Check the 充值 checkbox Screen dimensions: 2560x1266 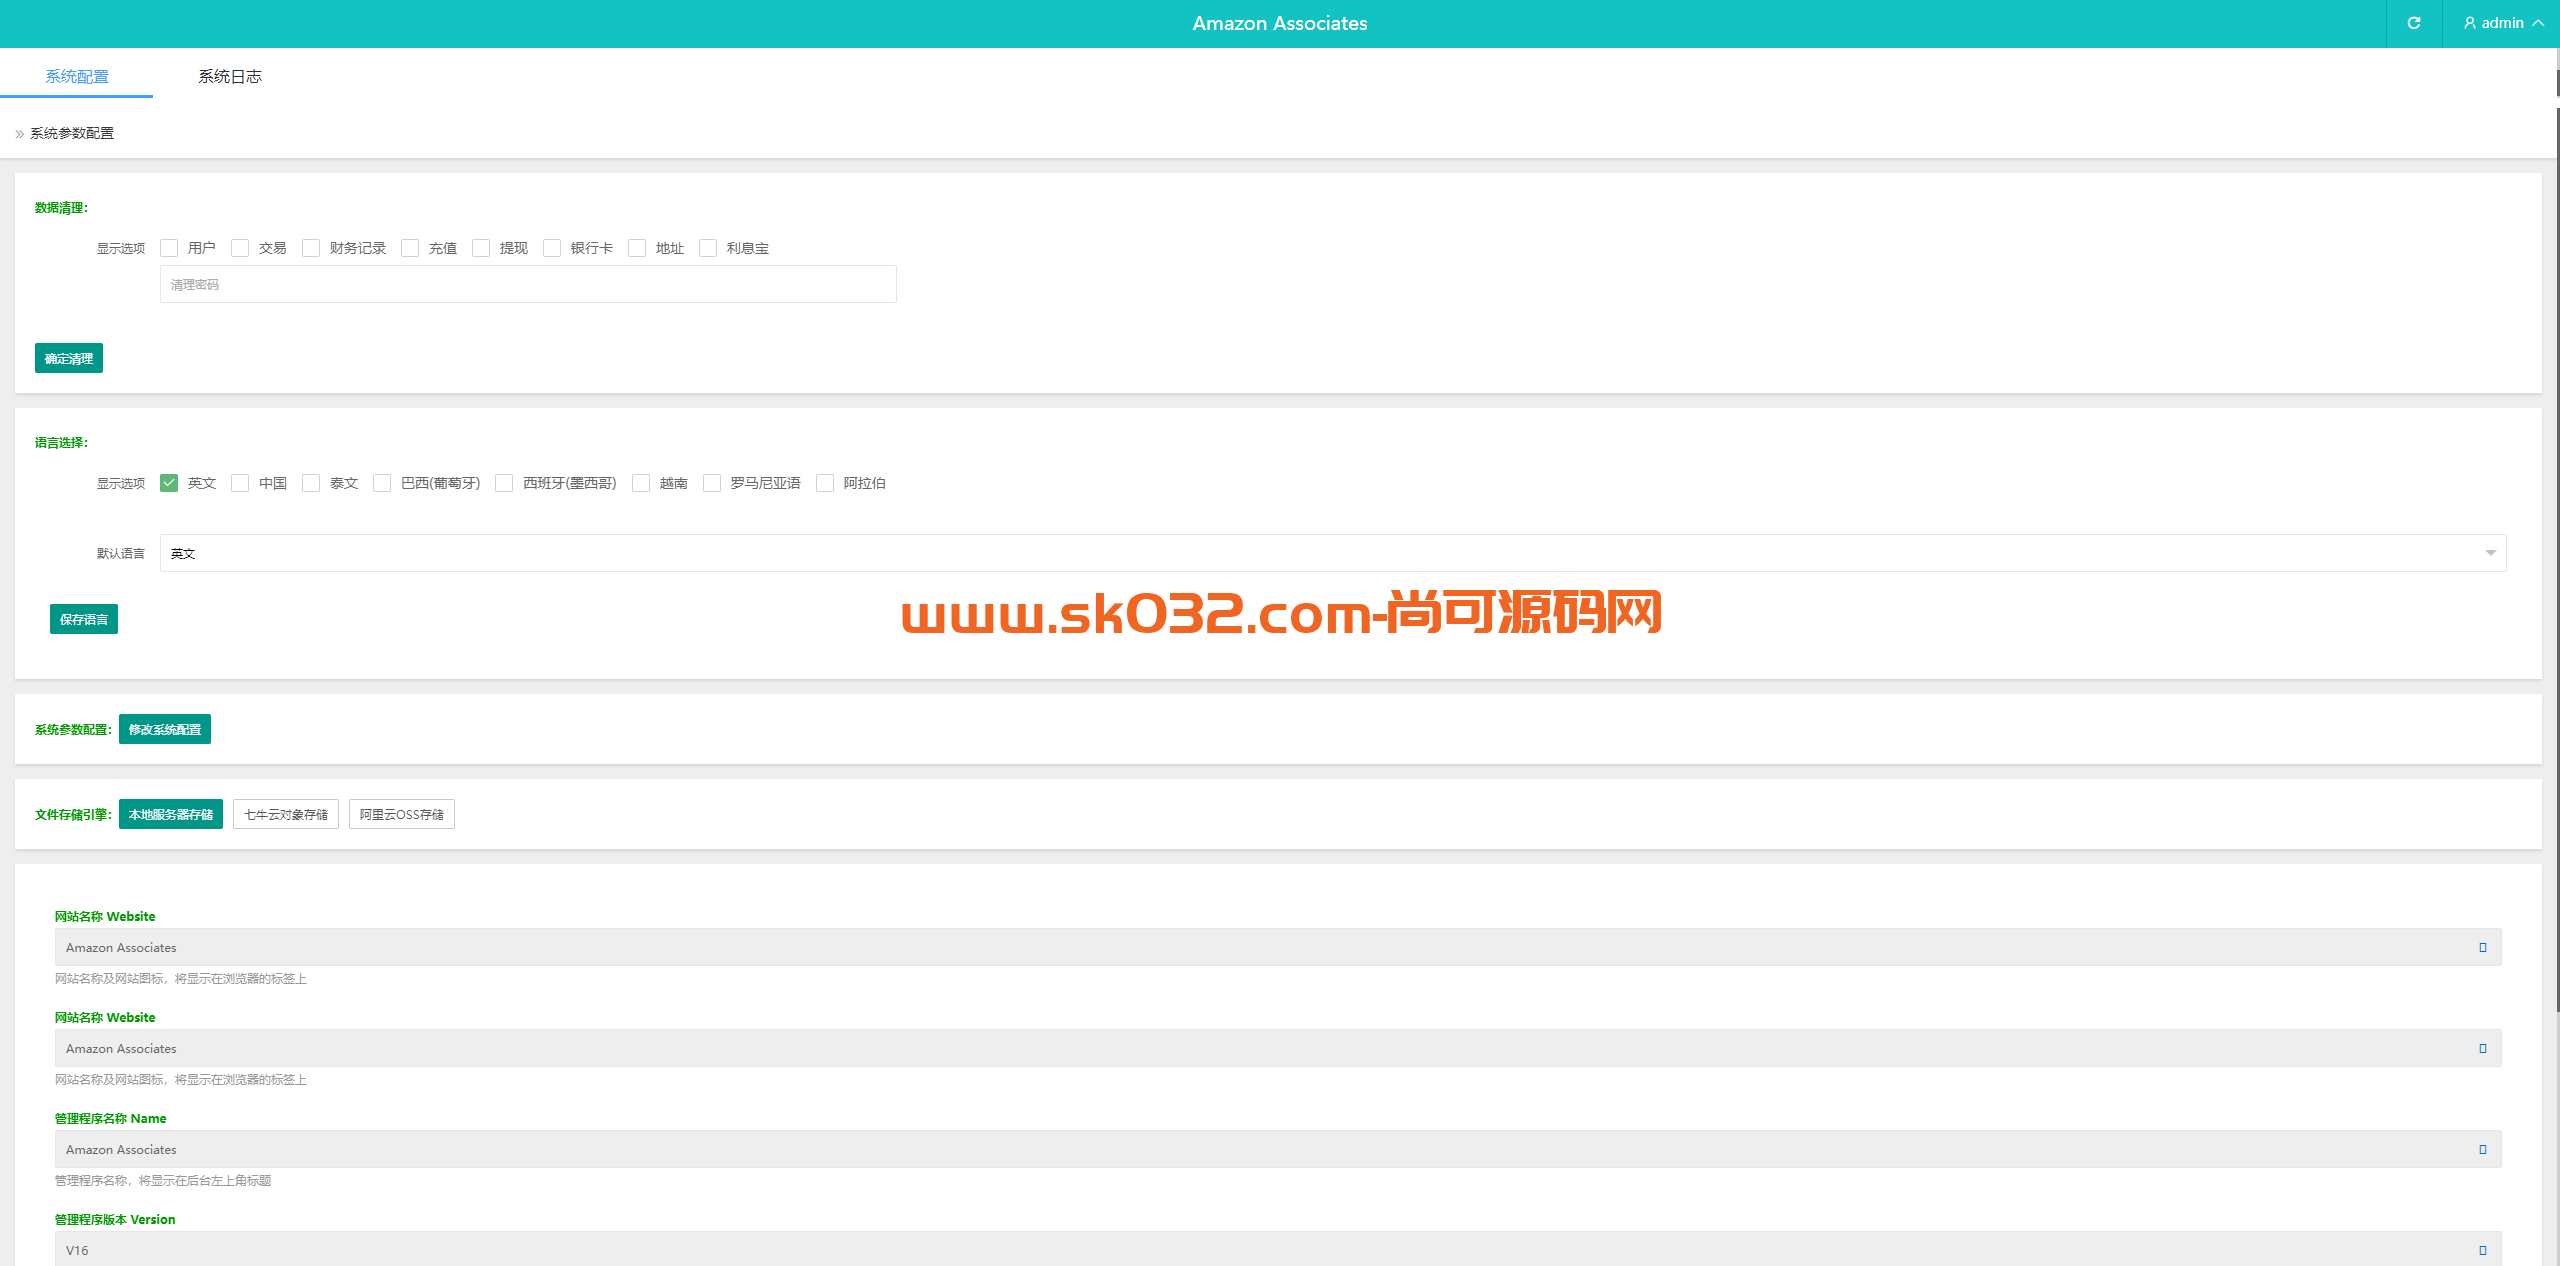(410, 248)
